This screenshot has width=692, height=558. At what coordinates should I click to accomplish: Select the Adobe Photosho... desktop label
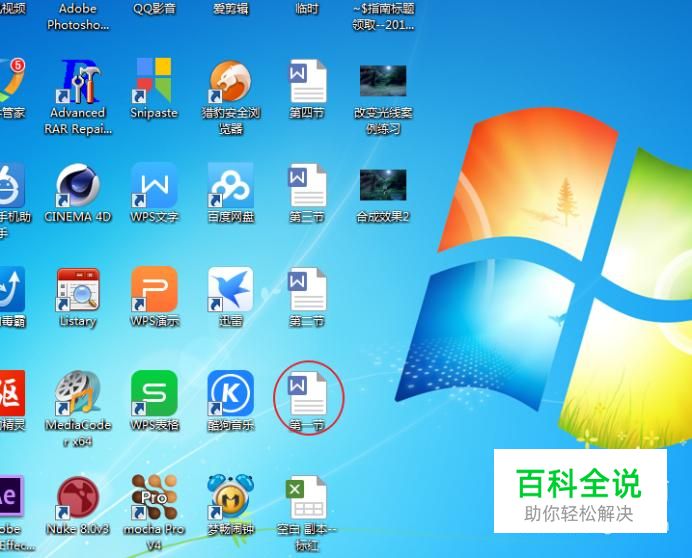pos(78,17)
